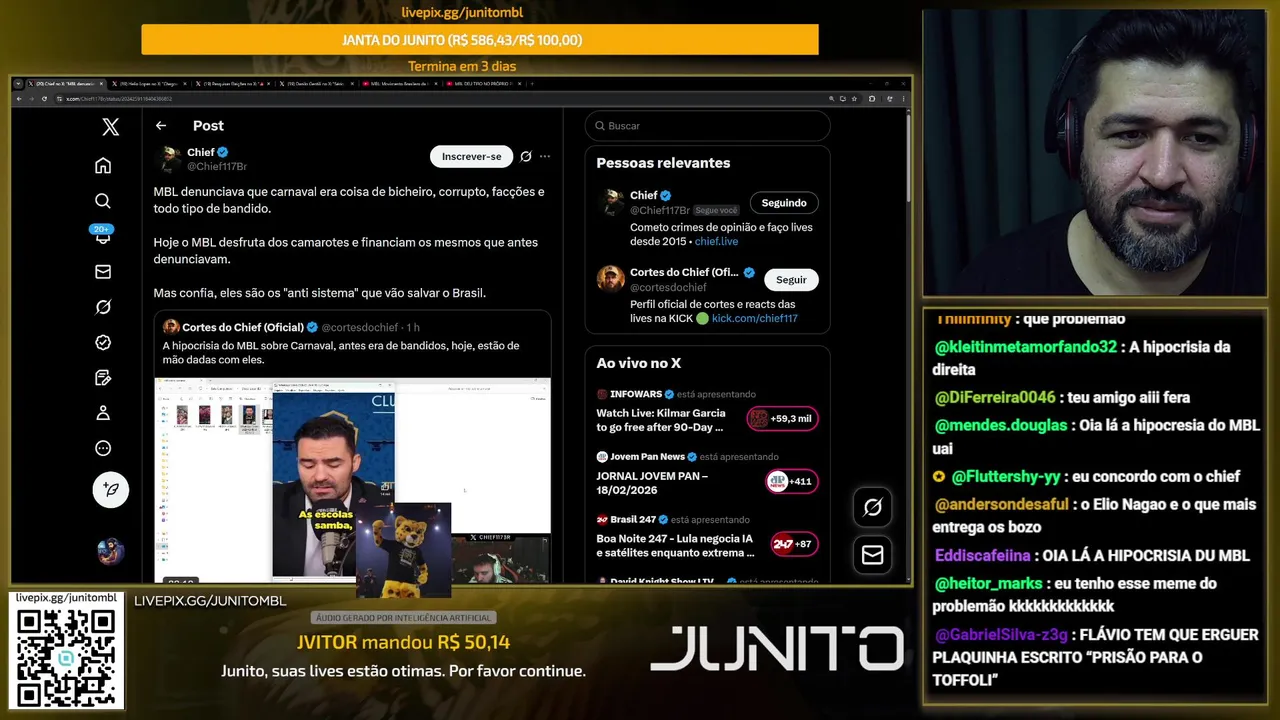Reload the page with browser refresh icon
The height and width of the screenshot is (720, 1280).
tap(44, 98)
